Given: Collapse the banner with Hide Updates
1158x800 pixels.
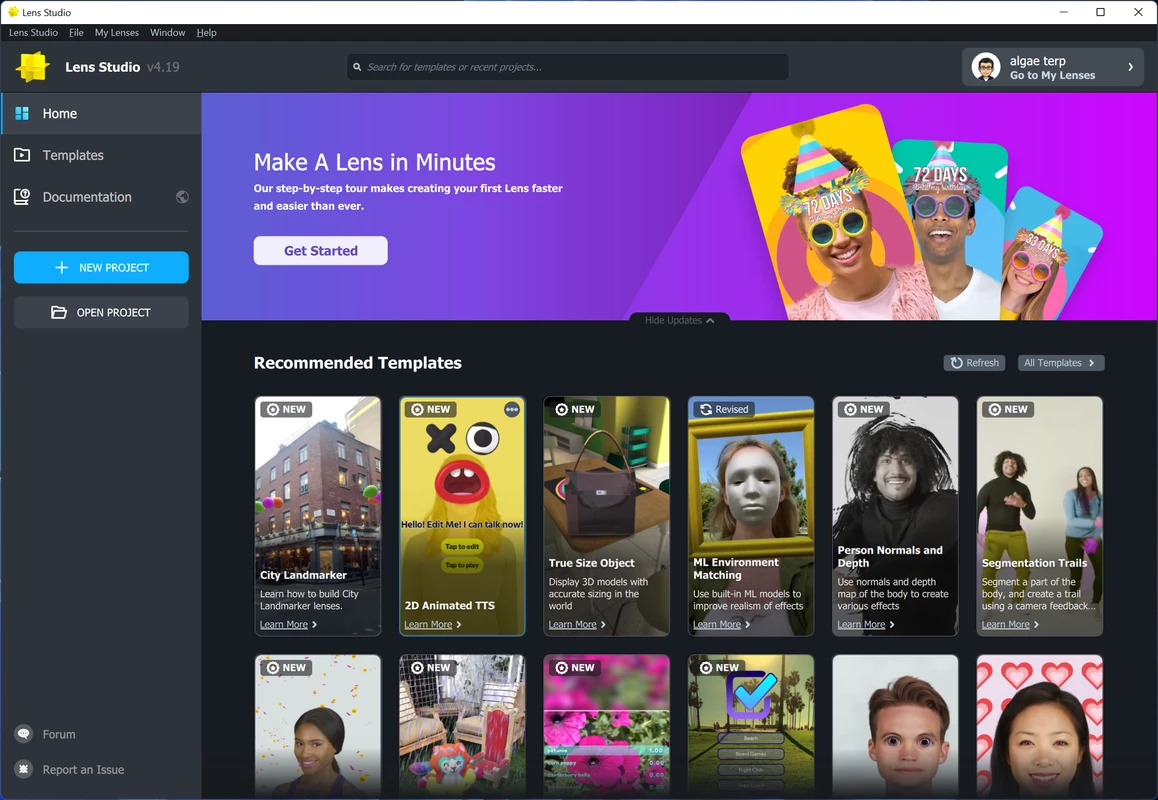Looking at the screenshot, I should click(679, 321).
